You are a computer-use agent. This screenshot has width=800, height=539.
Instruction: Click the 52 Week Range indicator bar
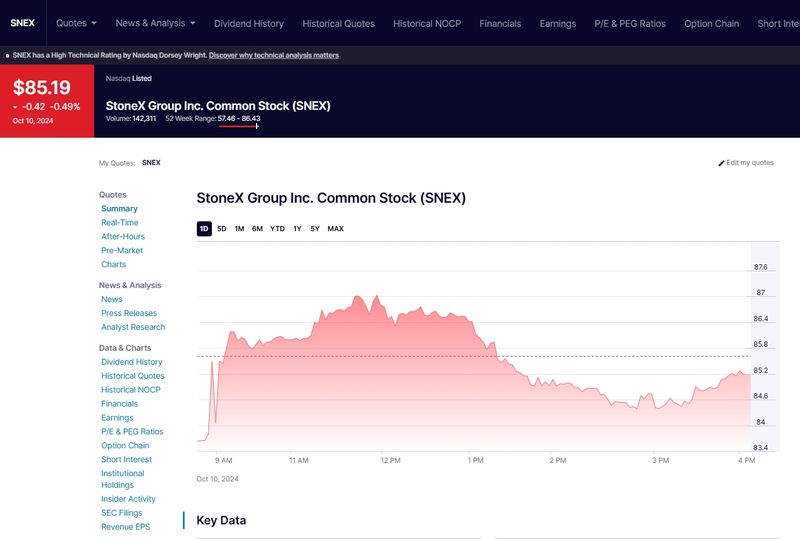pyautogui.click(x=238, y=126)
